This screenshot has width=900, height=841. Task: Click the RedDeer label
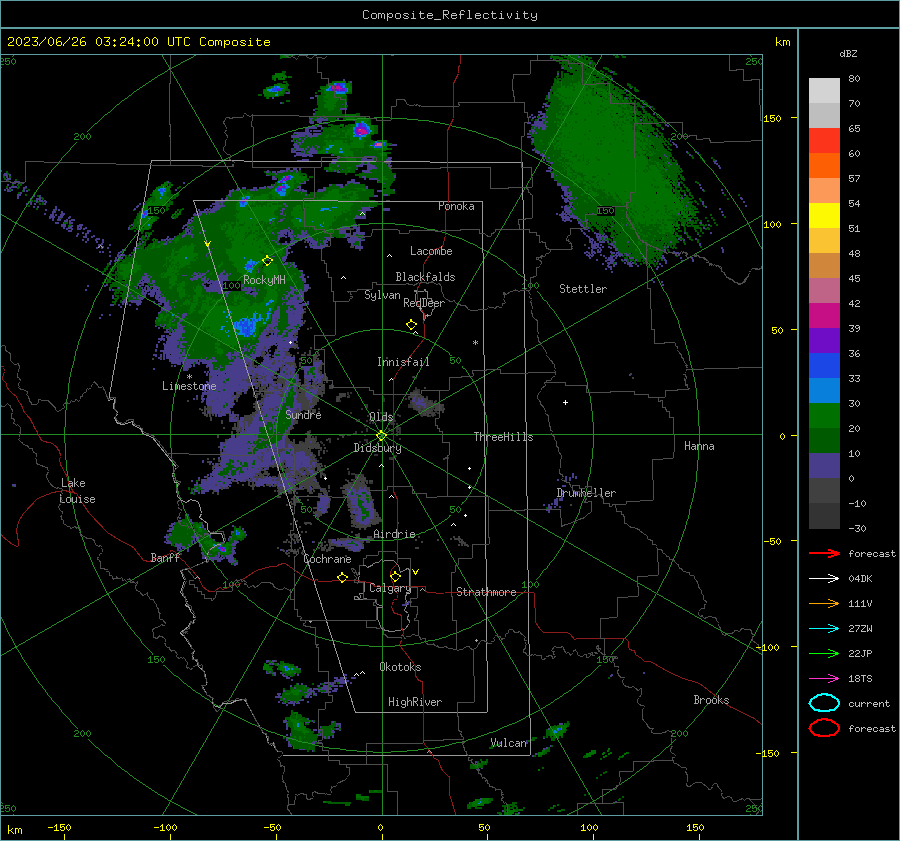tap(424, 303)
